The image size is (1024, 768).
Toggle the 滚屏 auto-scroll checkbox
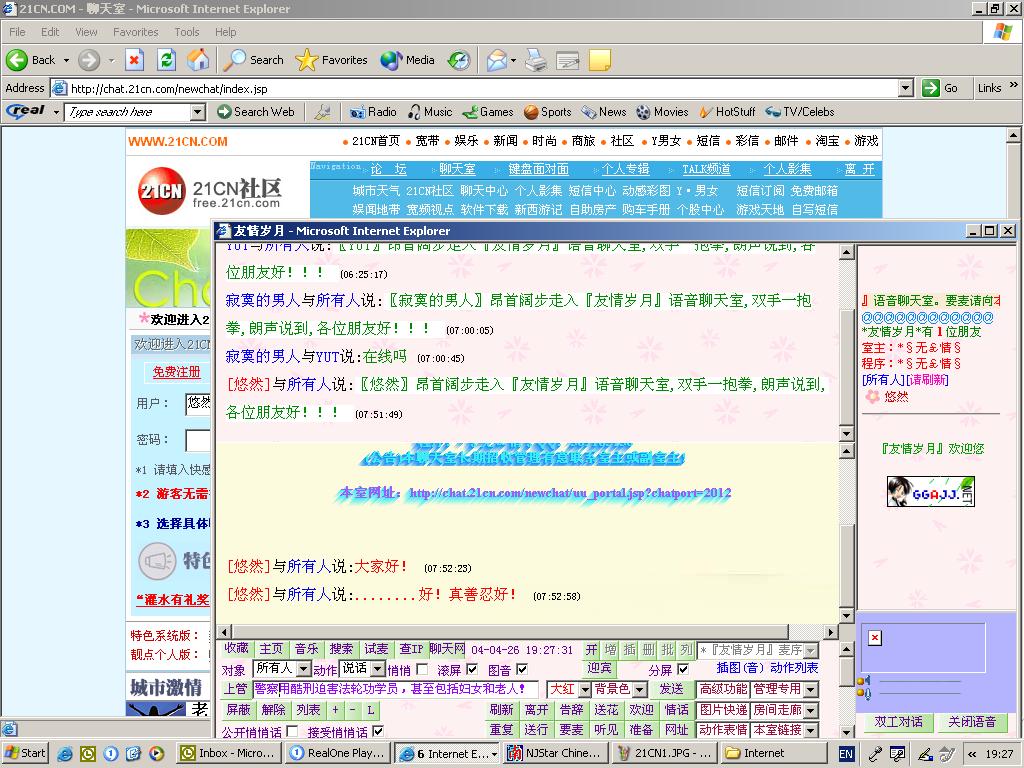pos(472,669)
